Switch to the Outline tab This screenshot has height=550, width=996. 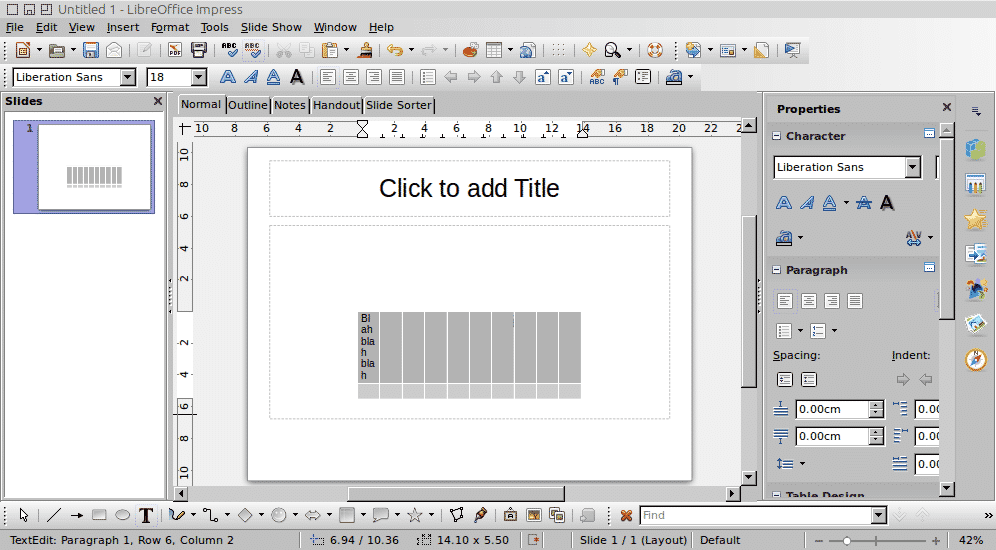coord(248,105)
